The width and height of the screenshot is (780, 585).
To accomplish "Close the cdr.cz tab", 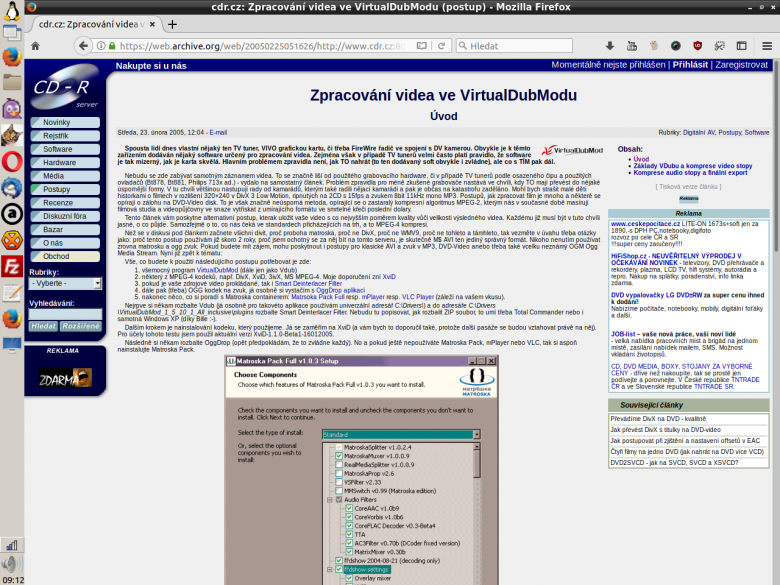I will tap(152, 24).
